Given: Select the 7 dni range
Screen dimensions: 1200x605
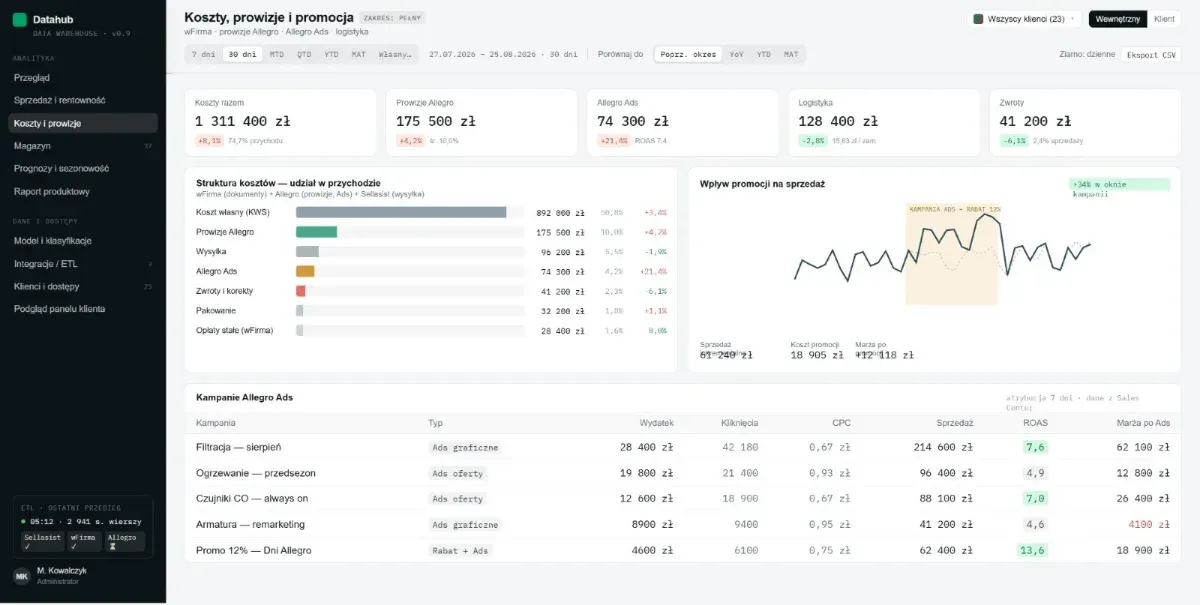Looking at the screenshot, I should tap(204, 54).
